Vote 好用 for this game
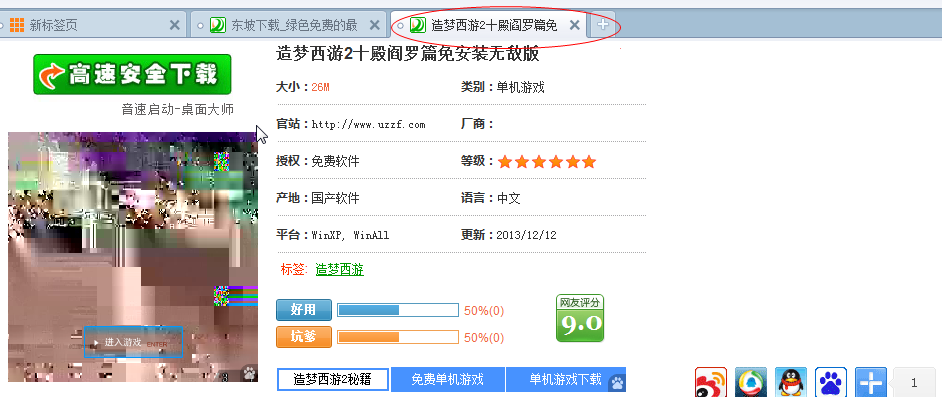 click(303, 310)
